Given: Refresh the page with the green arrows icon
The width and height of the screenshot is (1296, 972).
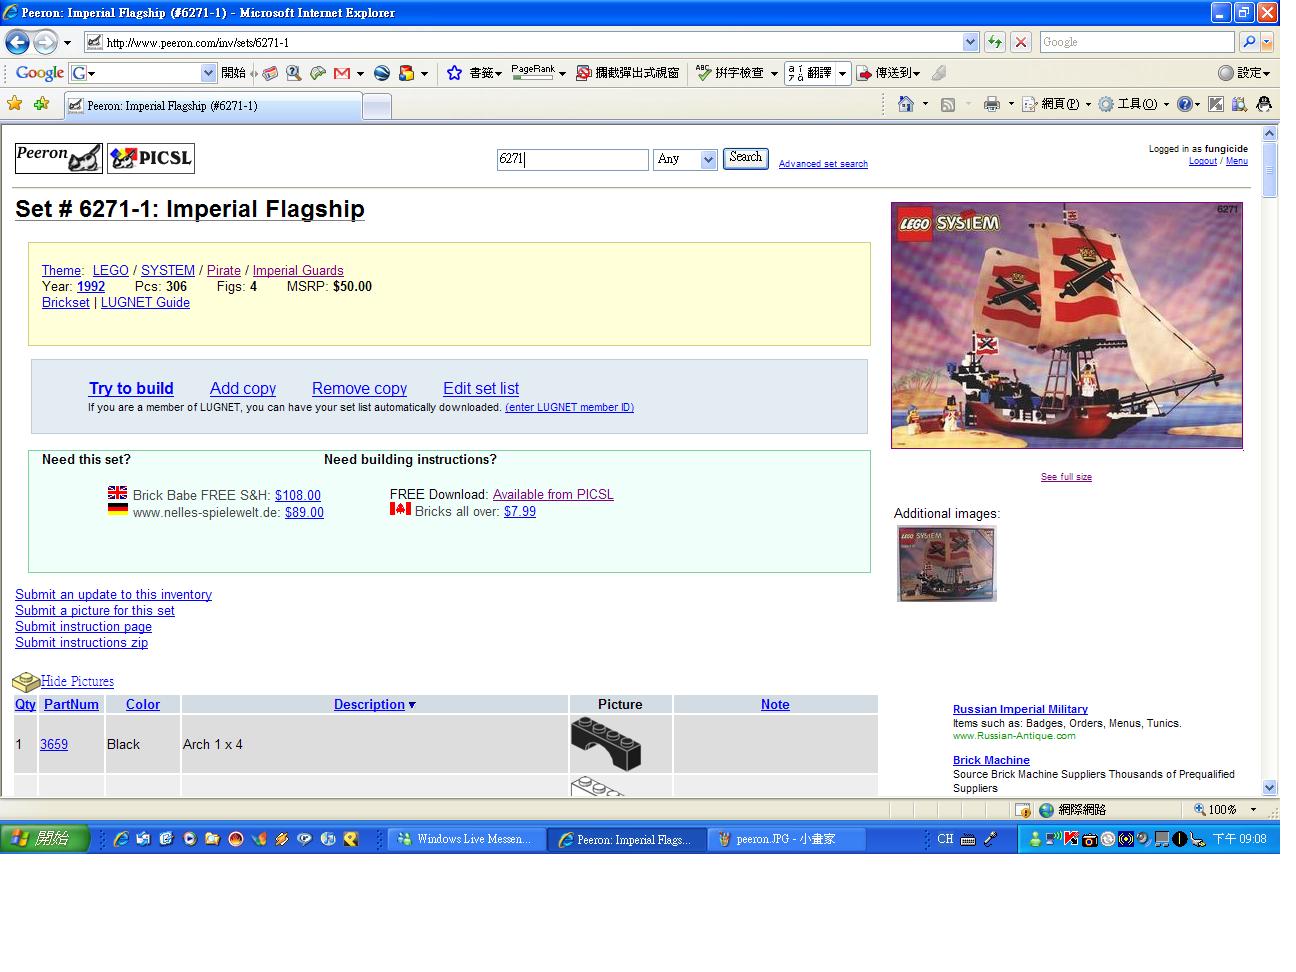Looking at the screenshot, I should point(995,42).
